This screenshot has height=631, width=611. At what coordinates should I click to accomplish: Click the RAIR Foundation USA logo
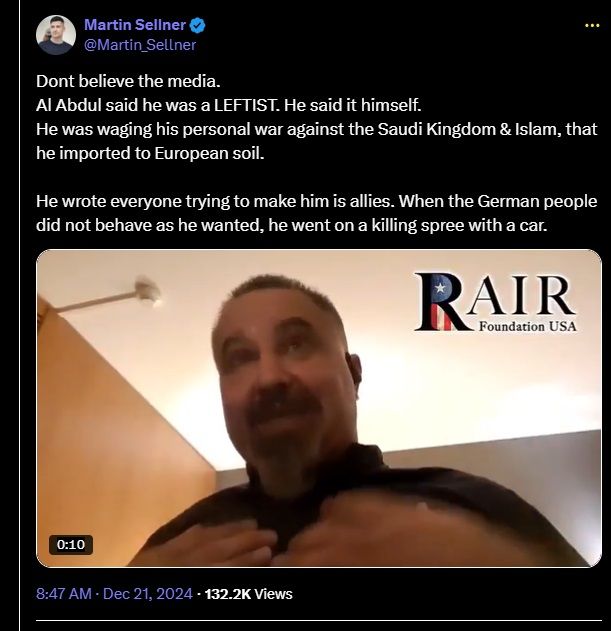[x=495, y=302]
